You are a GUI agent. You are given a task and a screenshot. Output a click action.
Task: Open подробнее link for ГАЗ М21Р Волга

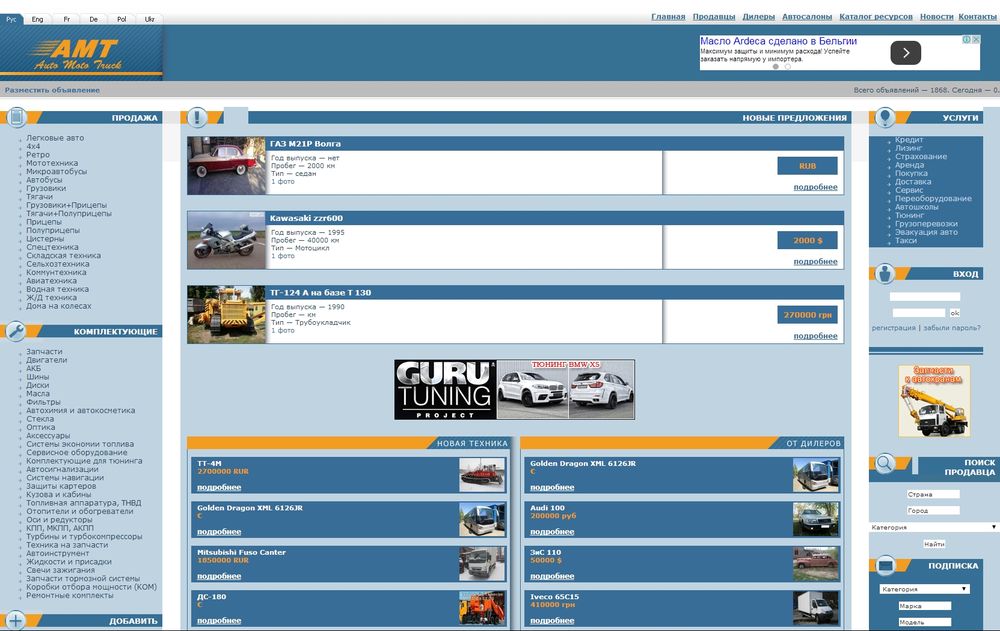click(816, 187)
